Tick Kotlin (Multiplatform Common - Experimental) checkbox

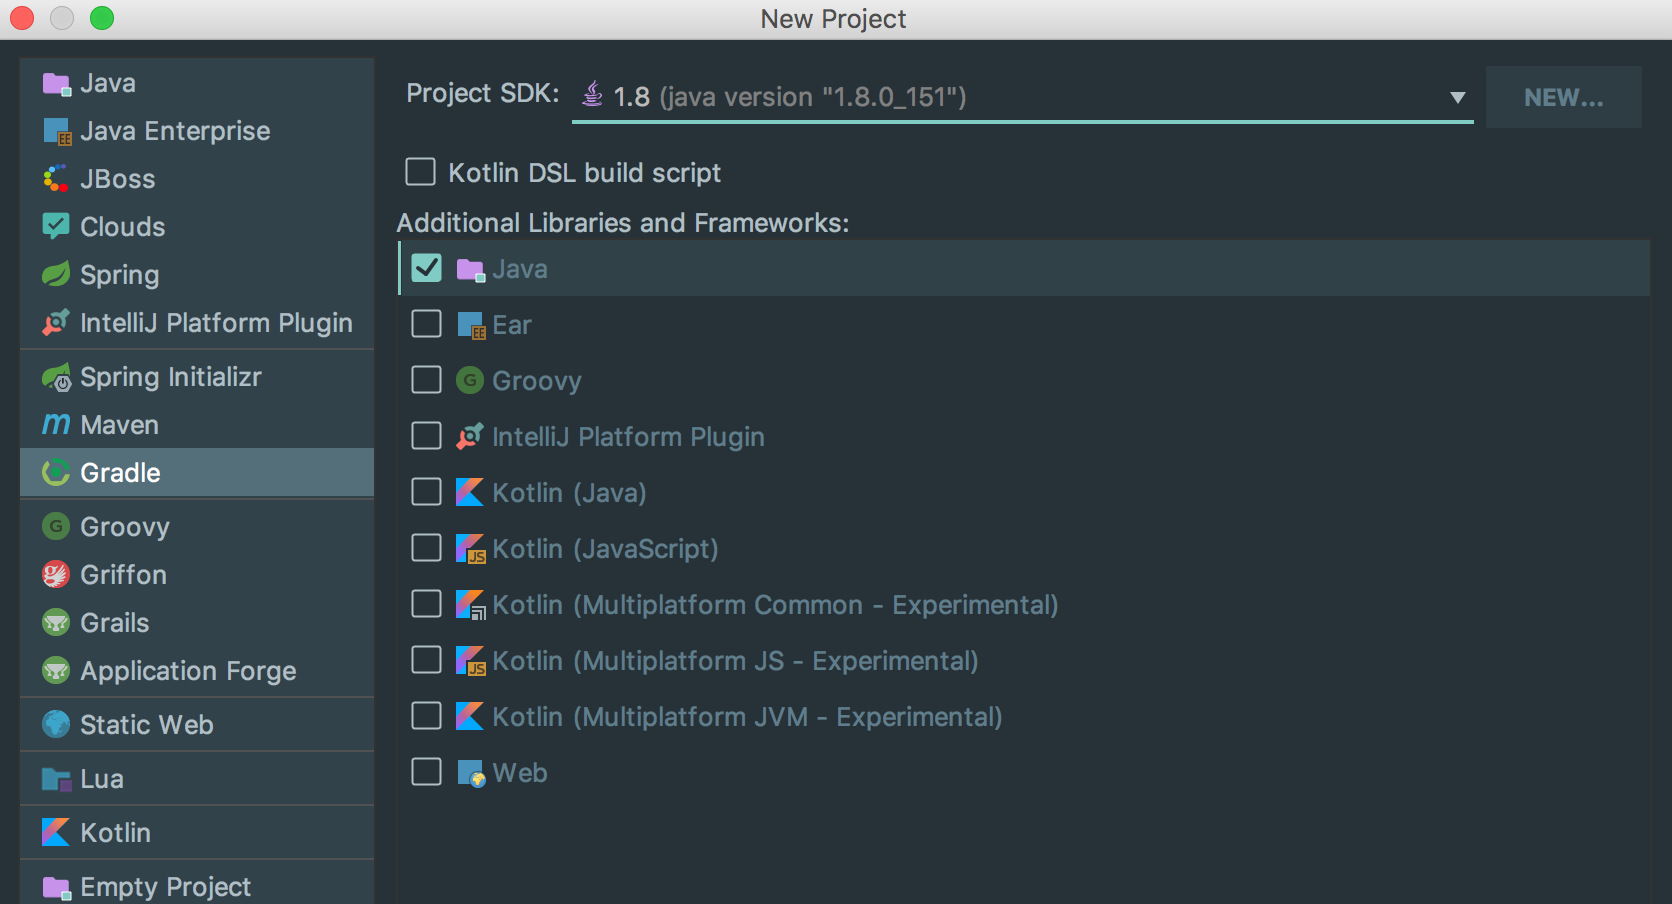[x=426, y=604]
